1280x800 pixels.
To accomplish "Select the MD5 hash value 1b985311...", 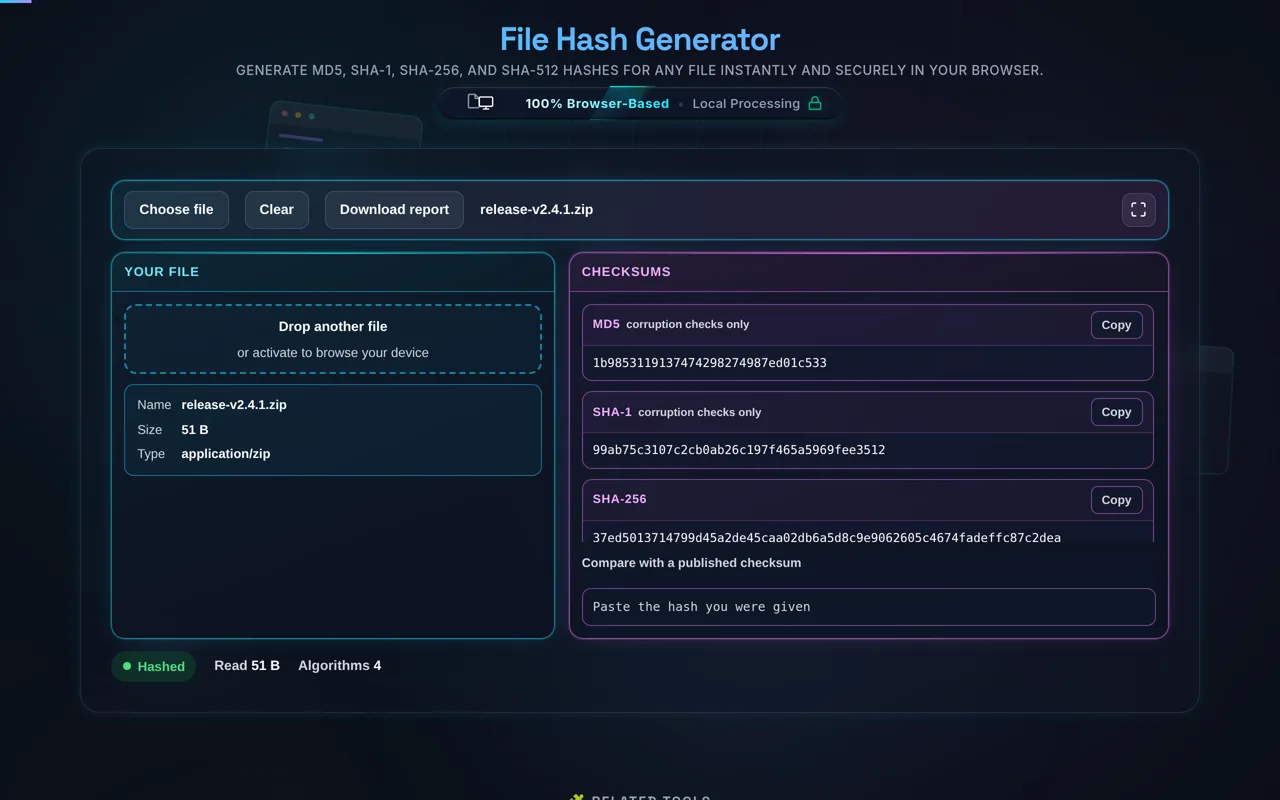I will pyautogui.click(x=710, y=363).
